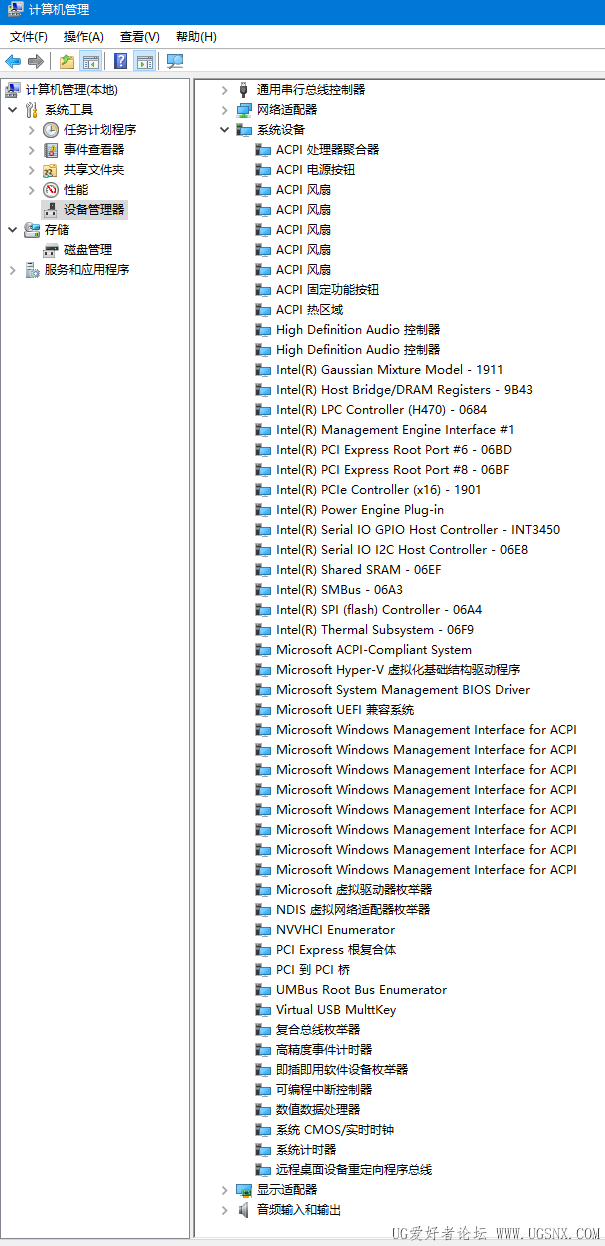Select ACPI 热区域 device
This screenshot has height=1246, width=605.
[x=310, y=310]
